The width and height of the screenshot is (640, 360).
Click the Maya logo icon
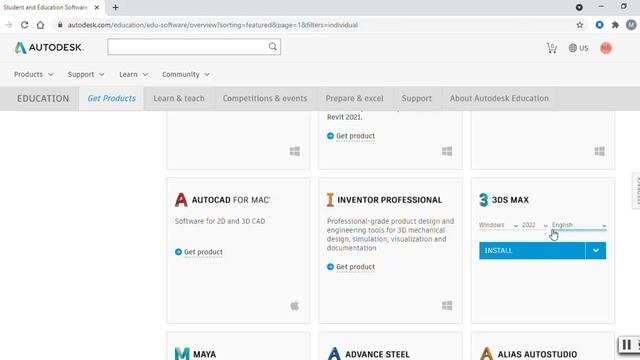click(x=182, y=353)
